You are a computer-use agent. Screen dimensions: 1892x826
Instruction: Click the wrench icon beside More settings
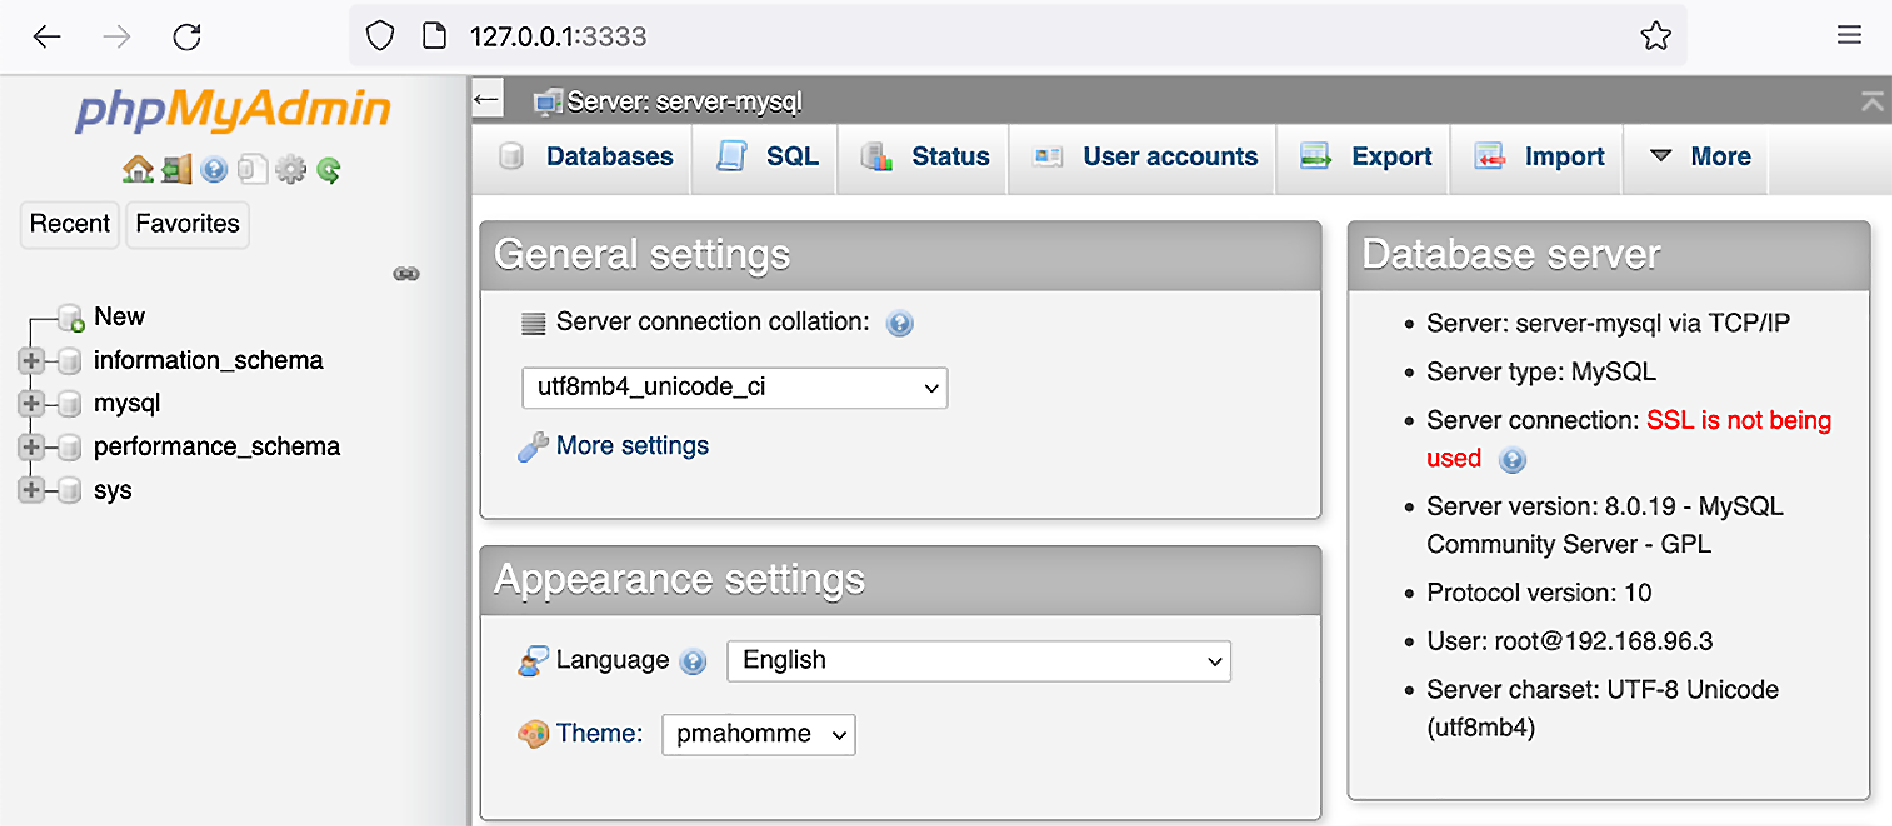point(533,447)
